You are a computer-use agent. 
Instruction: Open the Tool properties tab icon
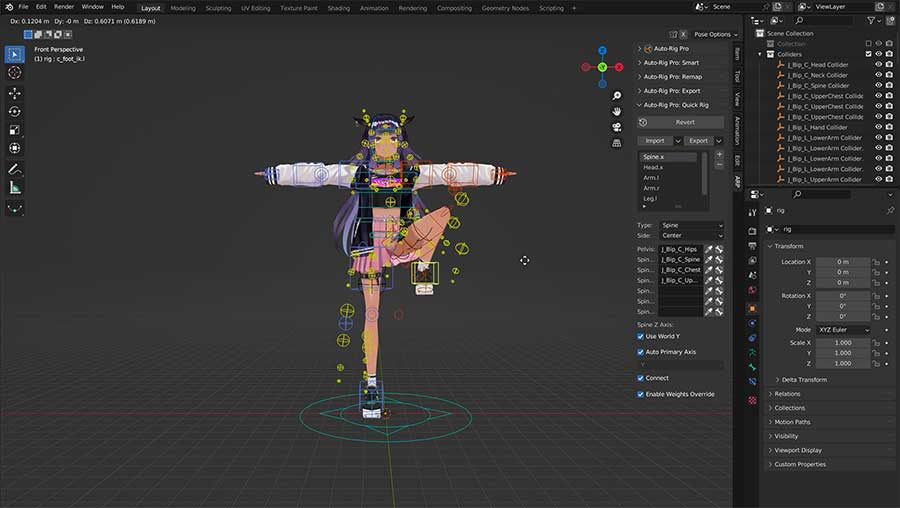tap(752, 212)
